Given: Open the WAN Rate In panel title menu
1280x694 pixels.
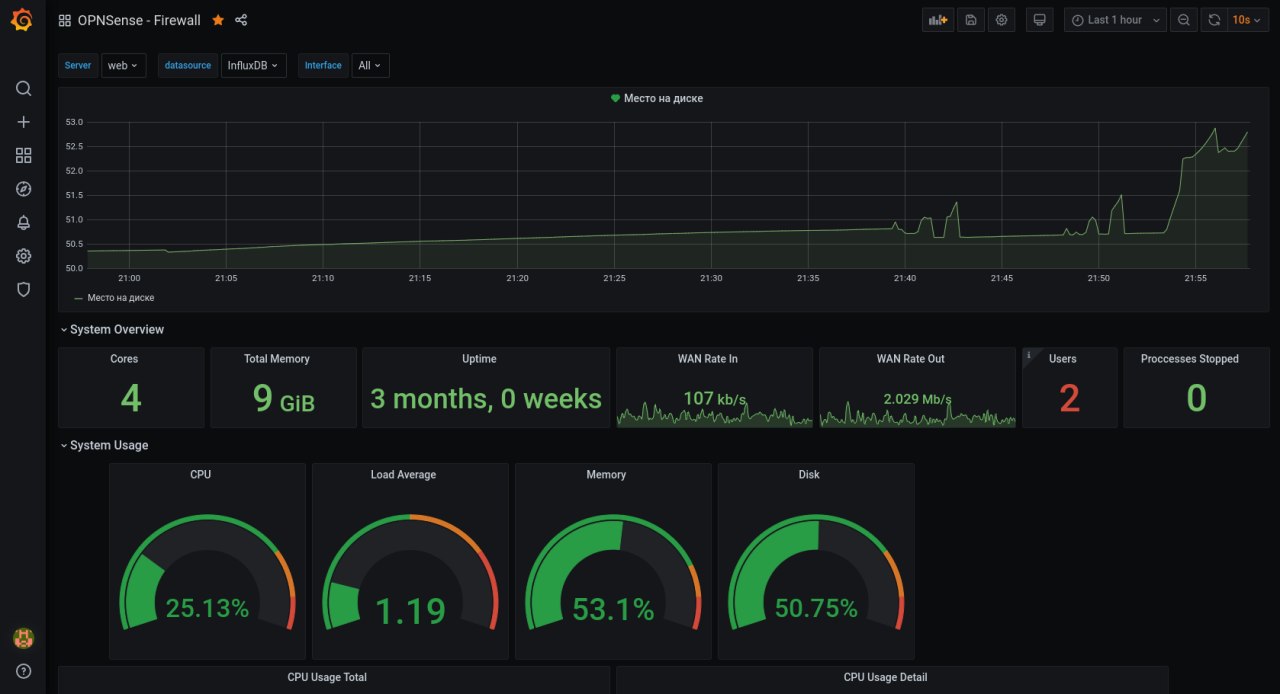Looking at the screenshot, I should pos(708,358).
